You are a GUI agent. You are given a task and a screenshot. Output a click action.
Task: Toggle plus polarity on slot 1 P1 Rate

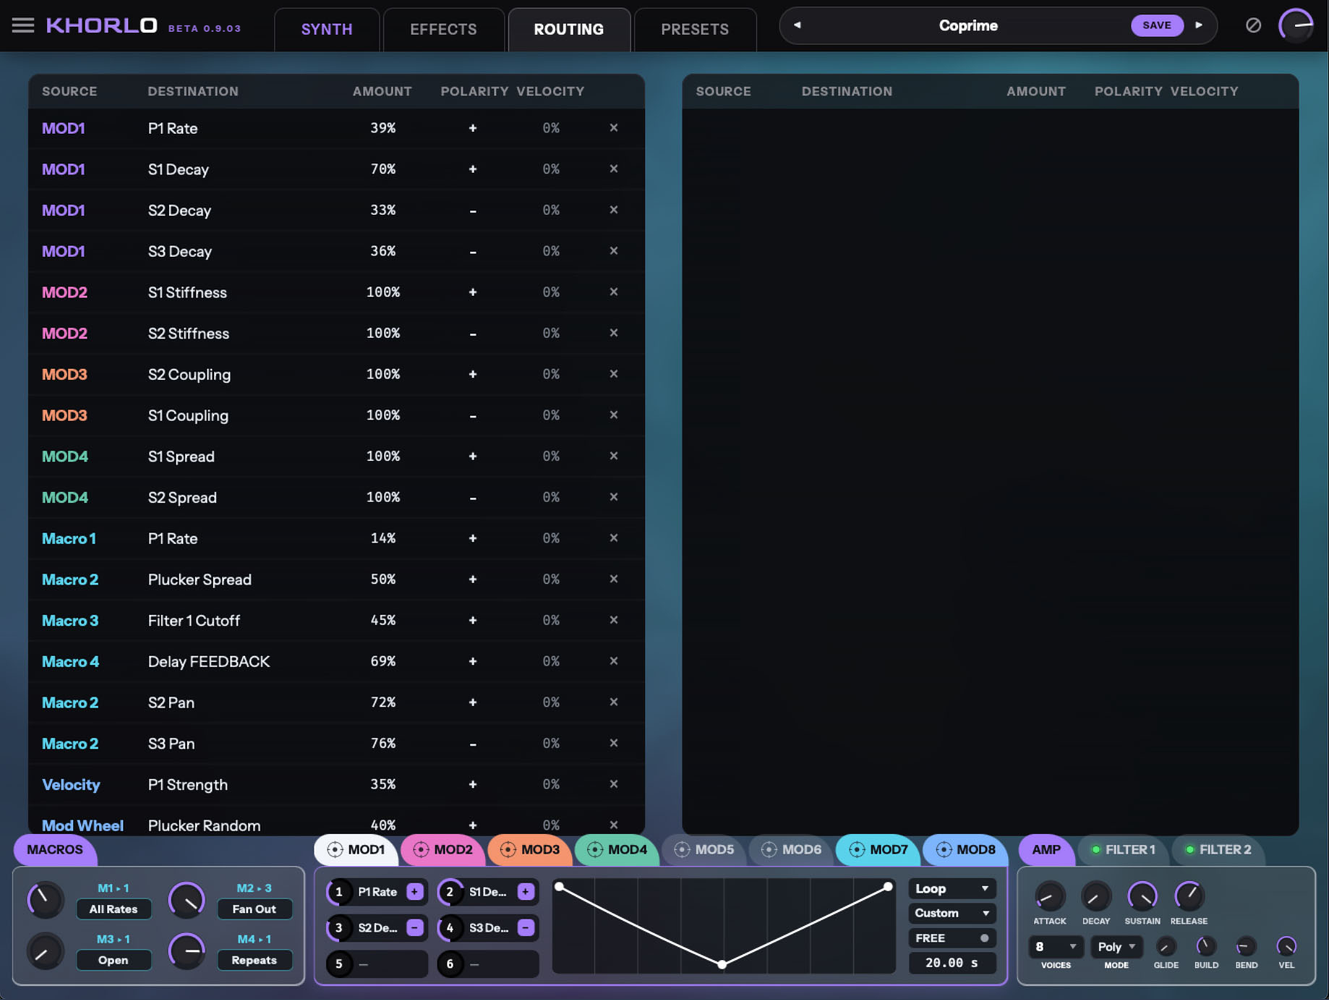click(x=415, y=892)
